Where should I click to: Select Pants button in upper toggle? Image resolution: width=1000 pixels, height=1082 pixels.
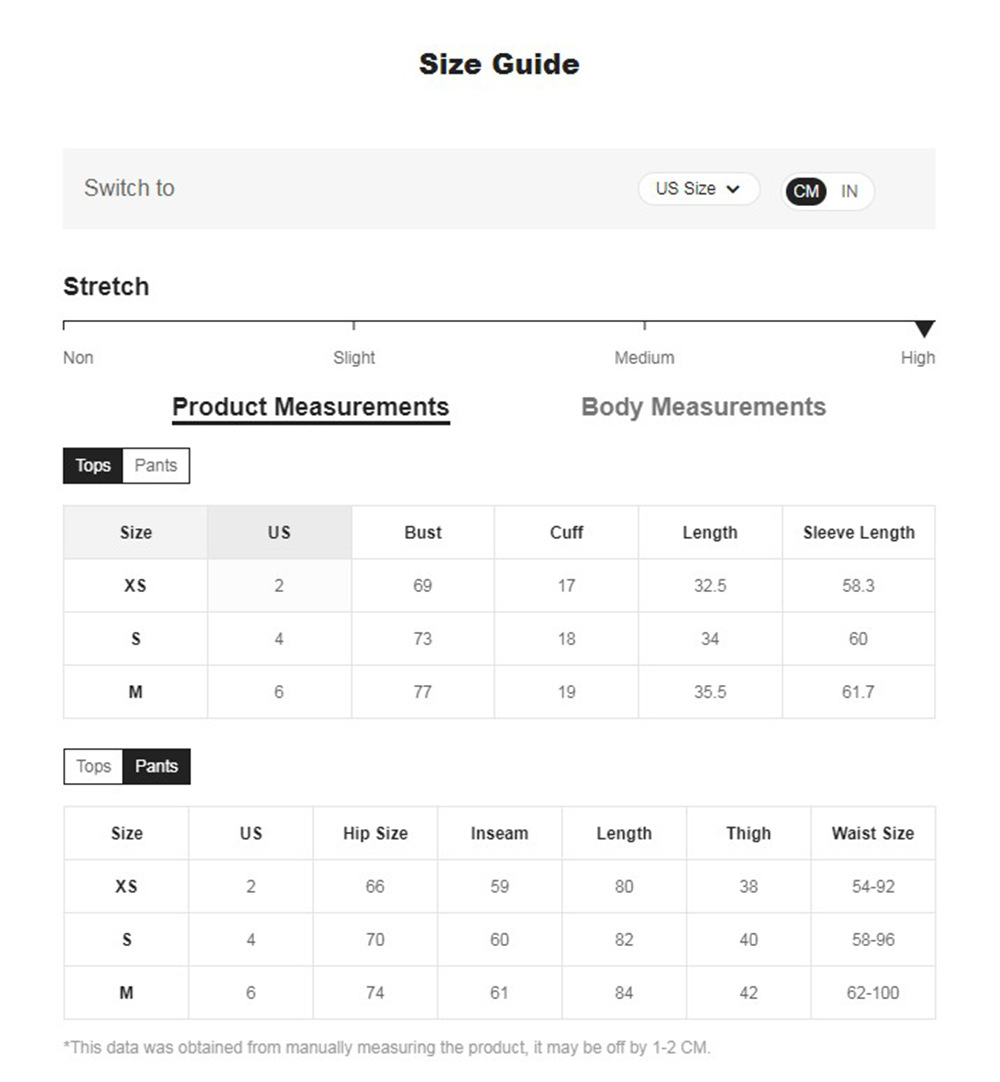point(156,466)
